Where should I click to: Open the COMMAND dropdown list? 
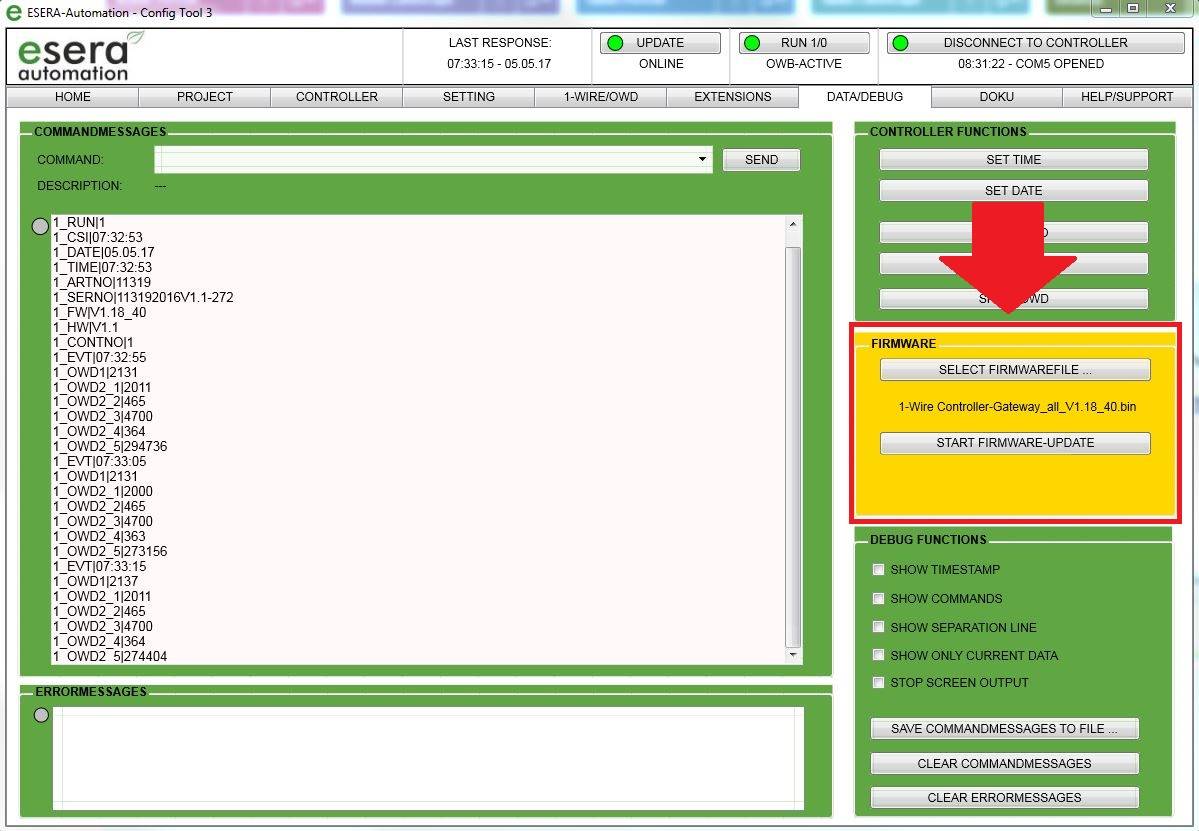[x=703, y=159]
